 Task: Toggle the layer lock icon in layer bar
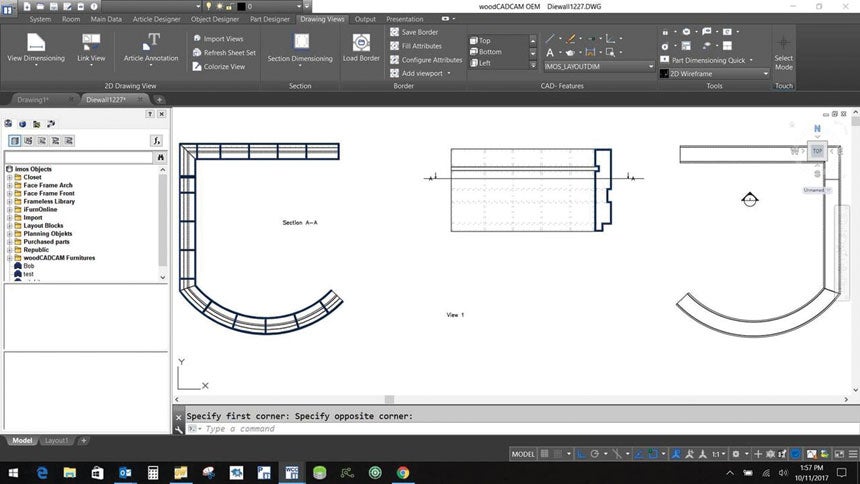click(229, 7)
